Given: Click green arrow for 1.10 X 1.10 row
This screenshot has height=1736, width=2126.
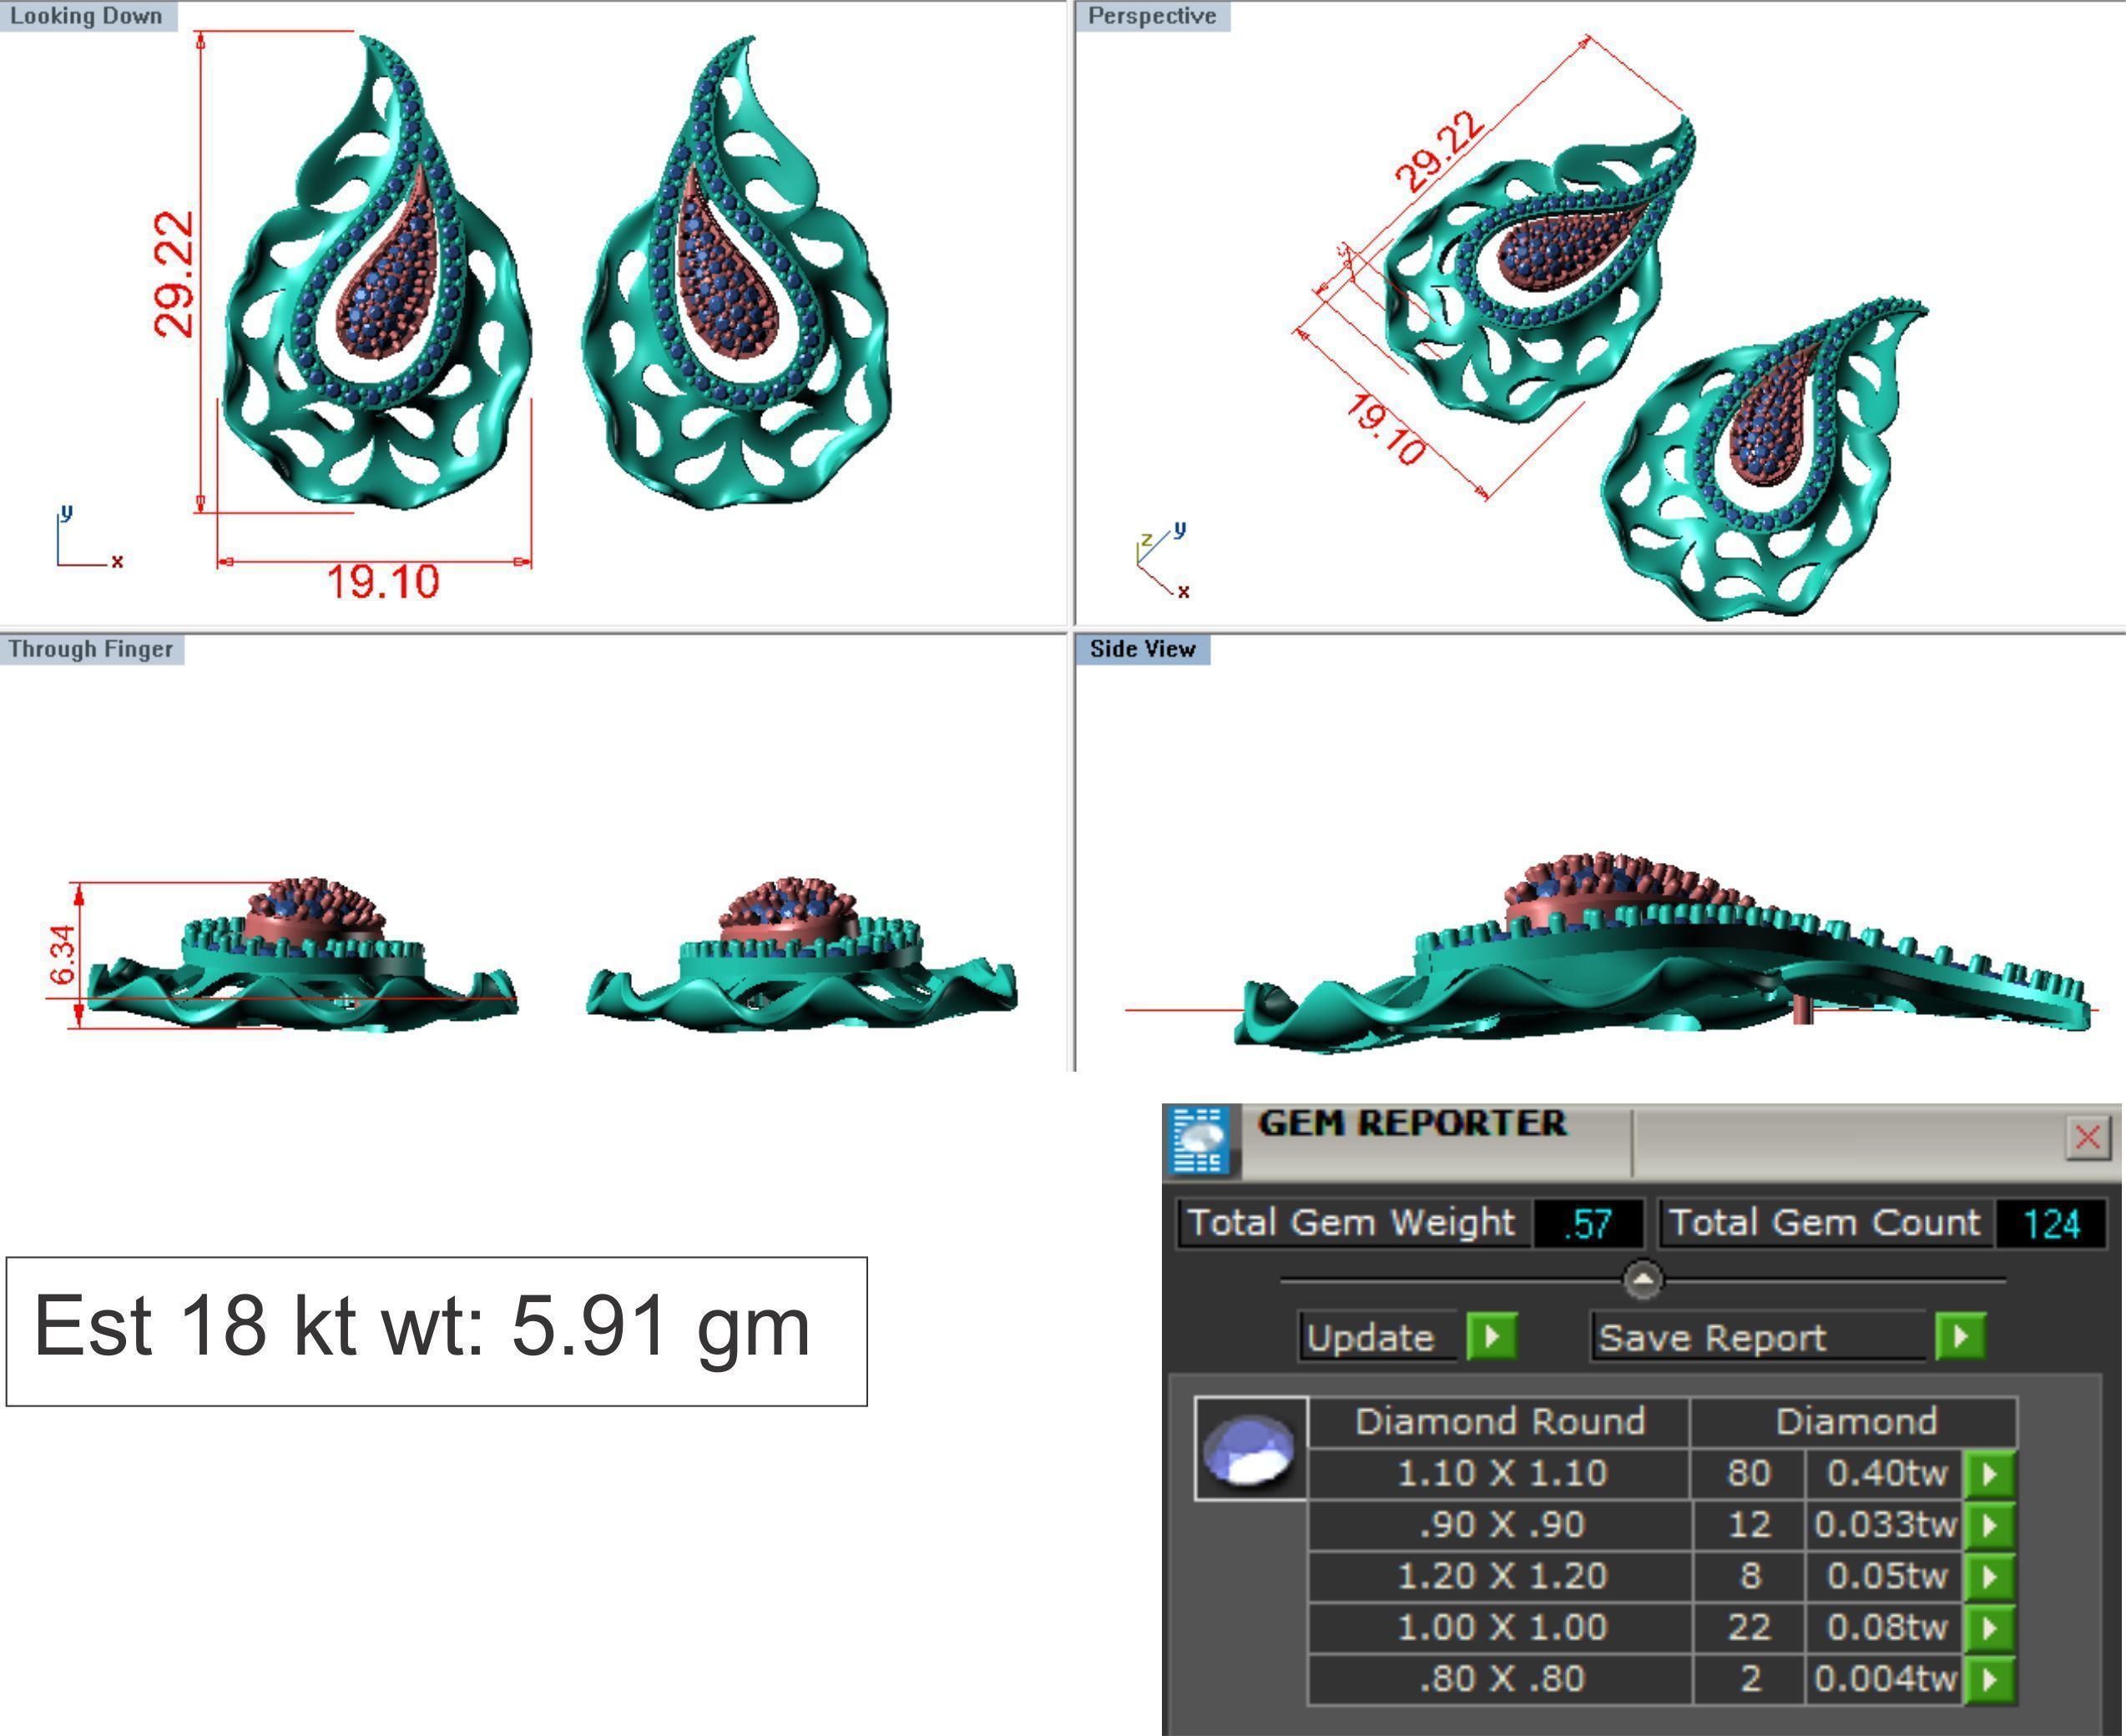Looking at the screenshot, I should coord(1990,1474).
